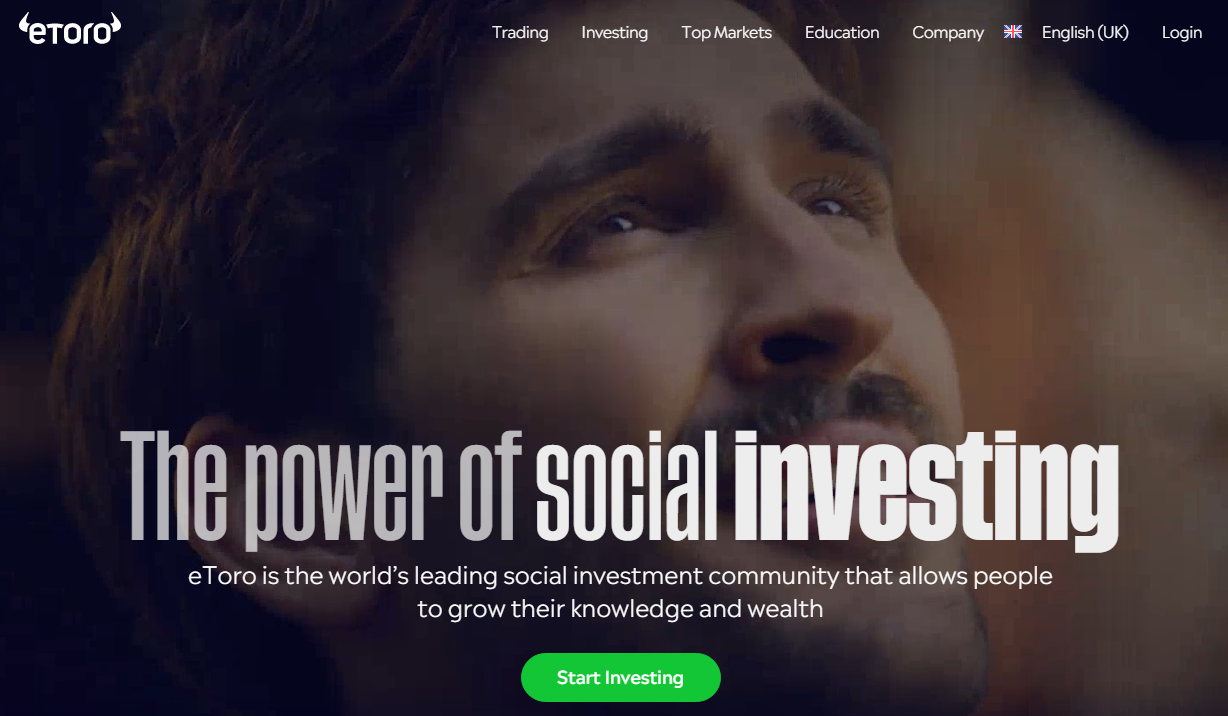Go to the Login page
The height and width of the screenshot is (716, 1228).
tap(1182, 32)
